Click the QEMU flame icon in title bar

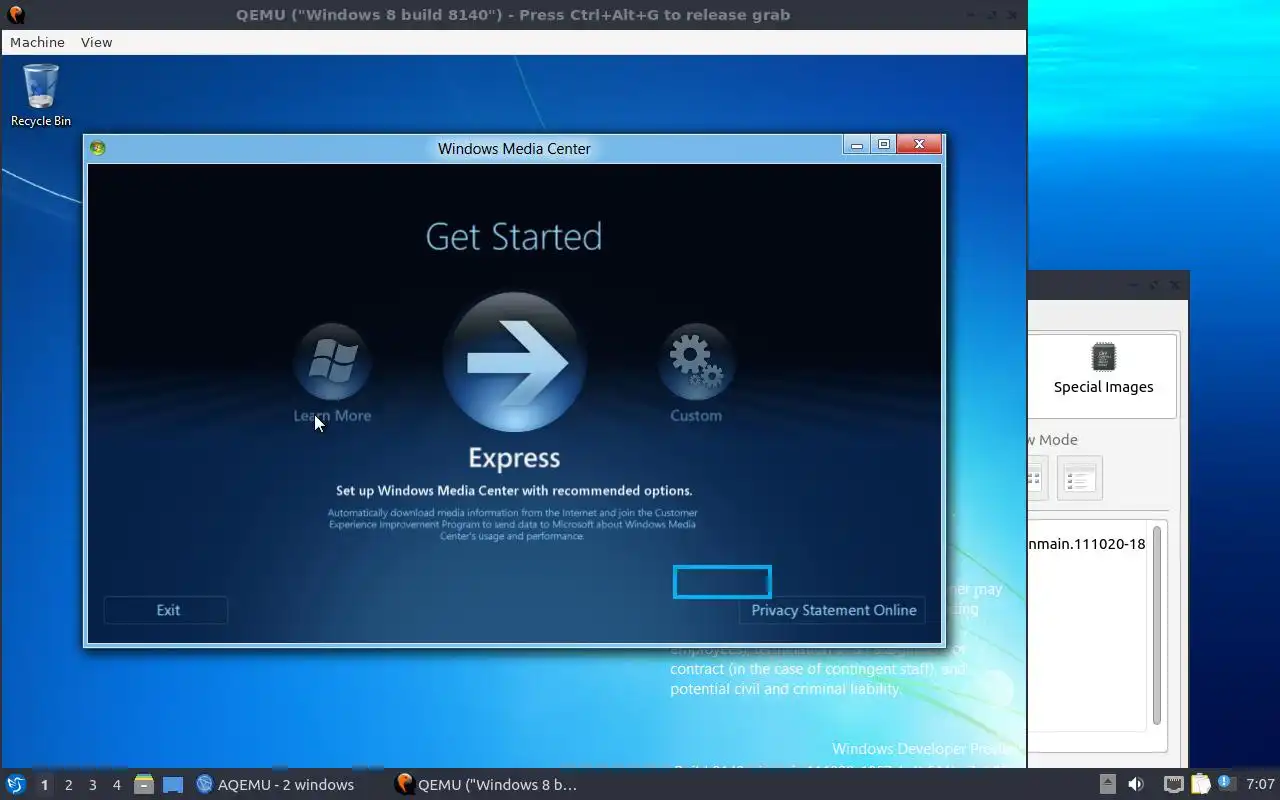(x=15, y=15)
